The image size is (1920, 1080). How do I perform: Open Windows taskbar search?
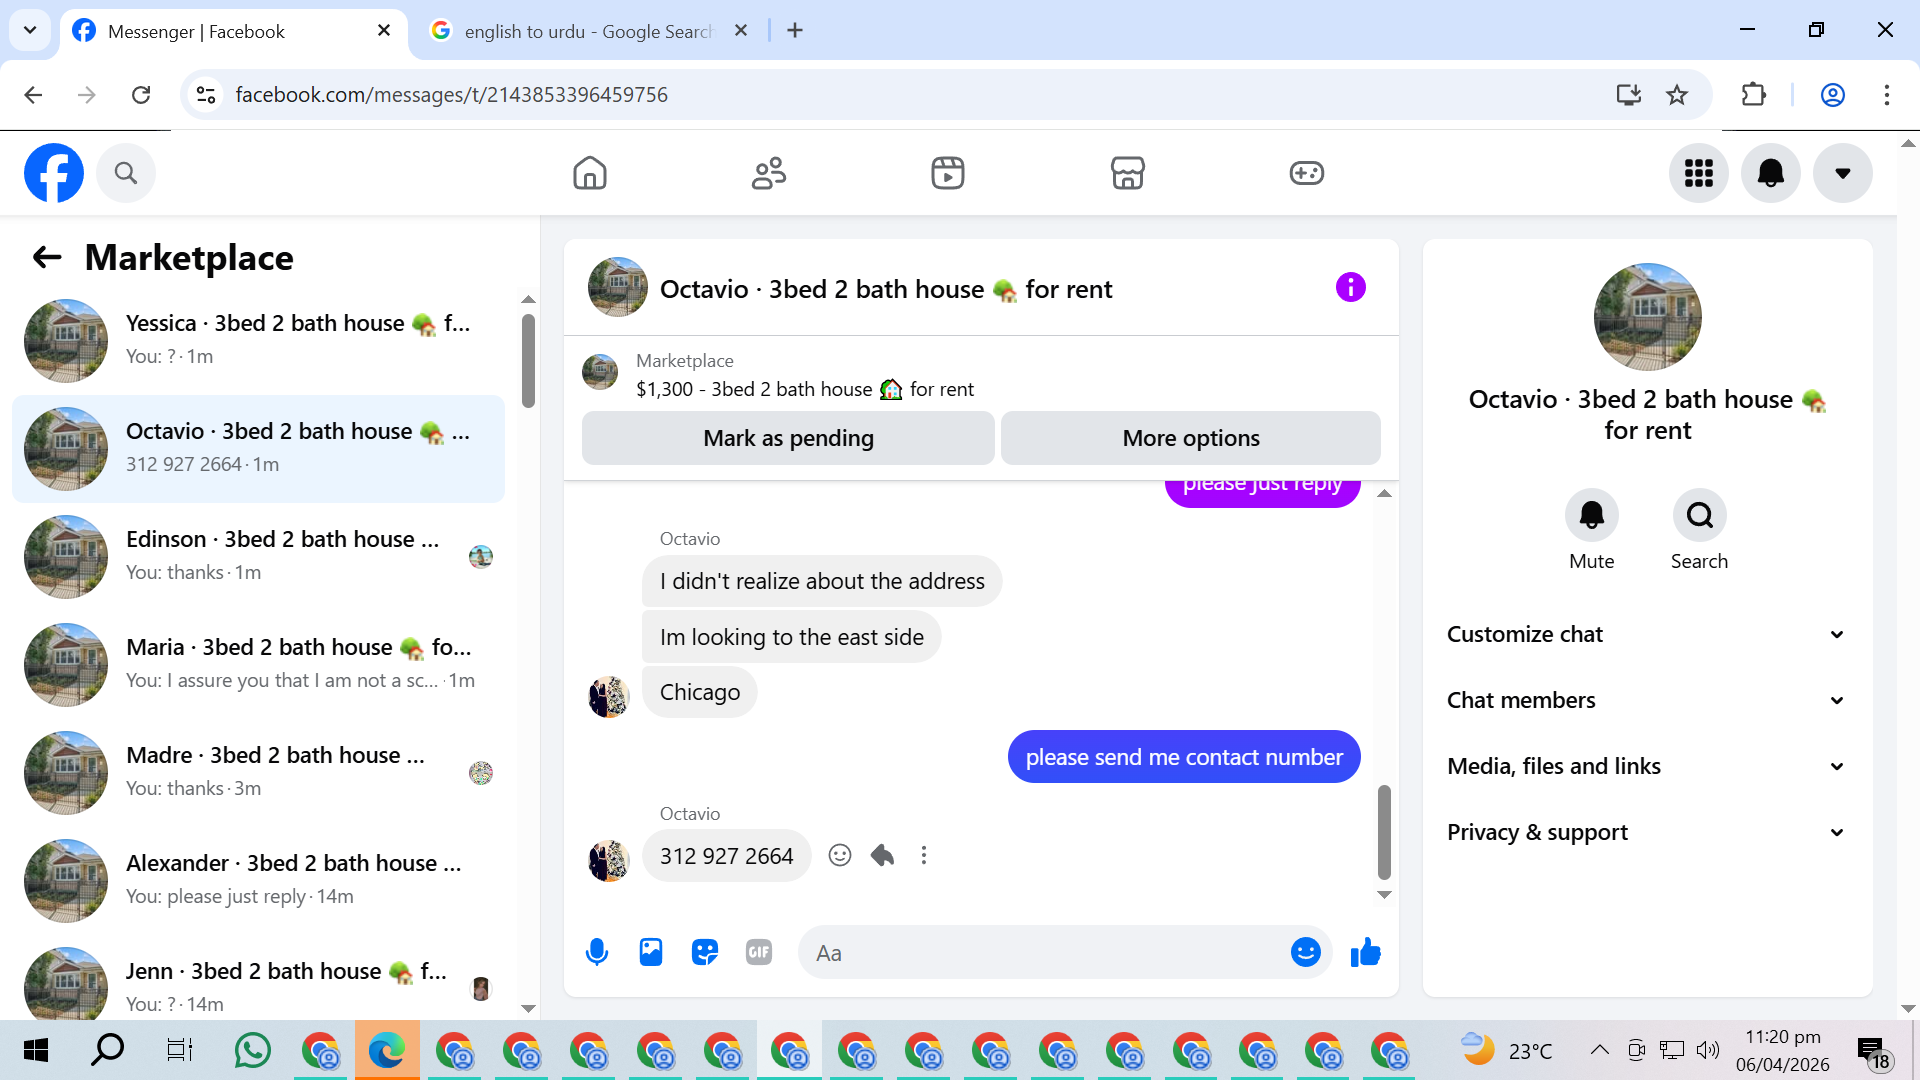107,1050
